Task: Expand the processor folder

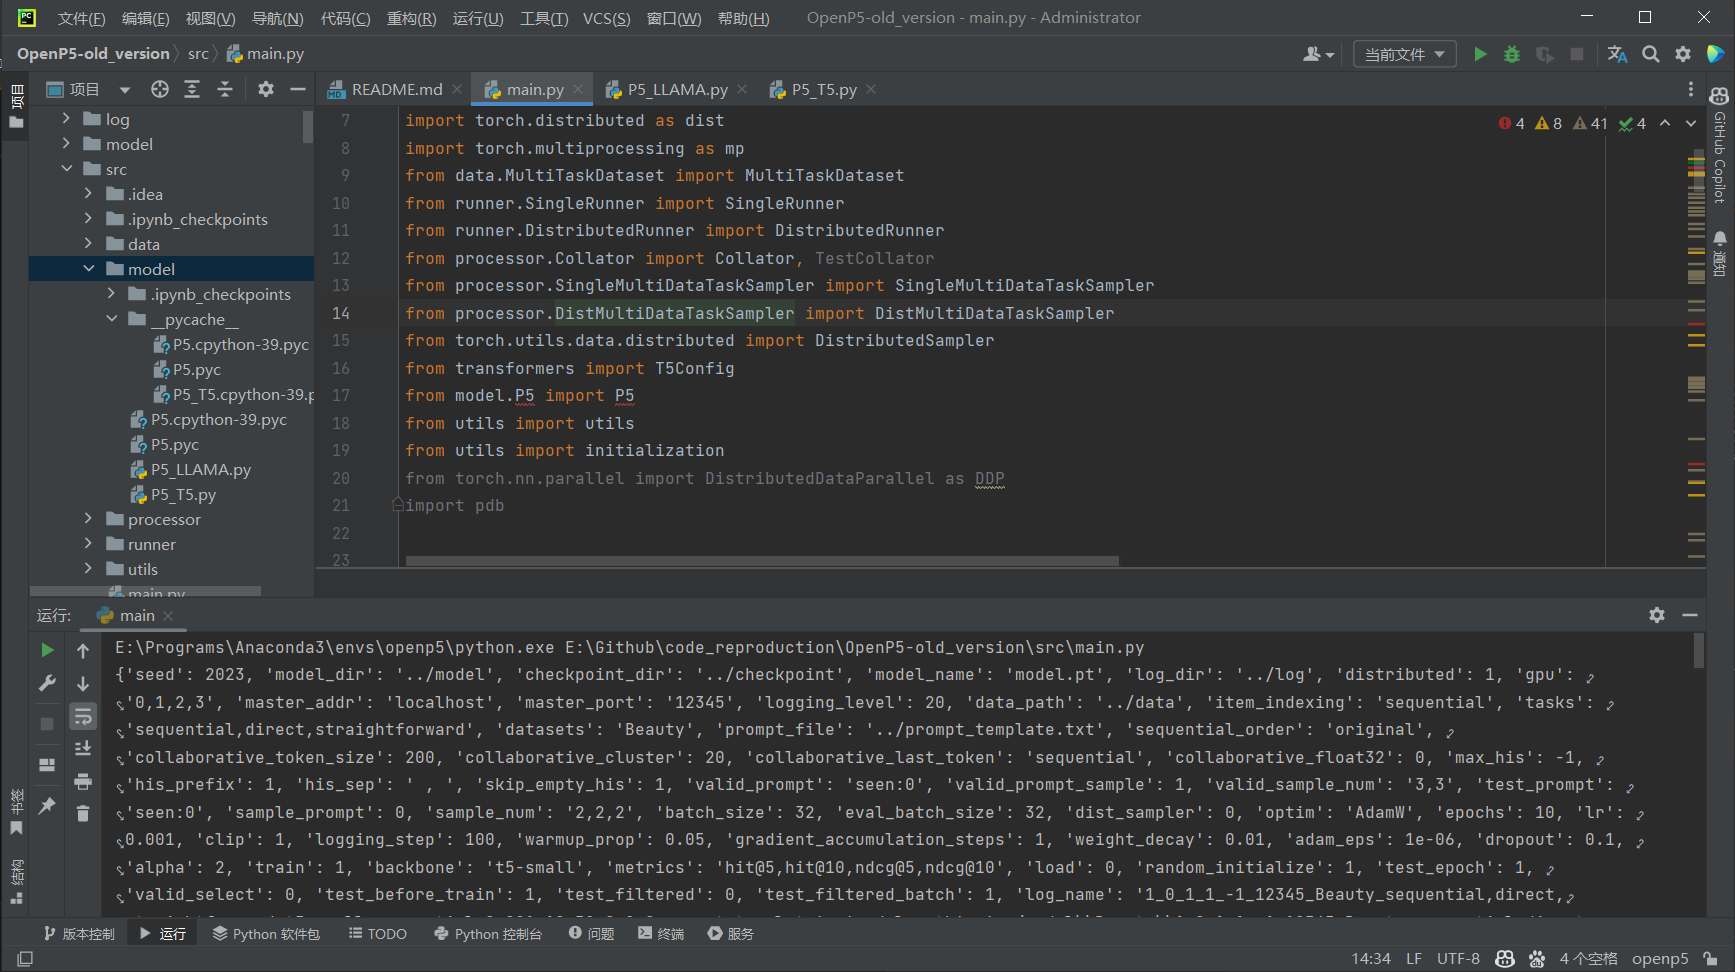Action: click(88, 519)
